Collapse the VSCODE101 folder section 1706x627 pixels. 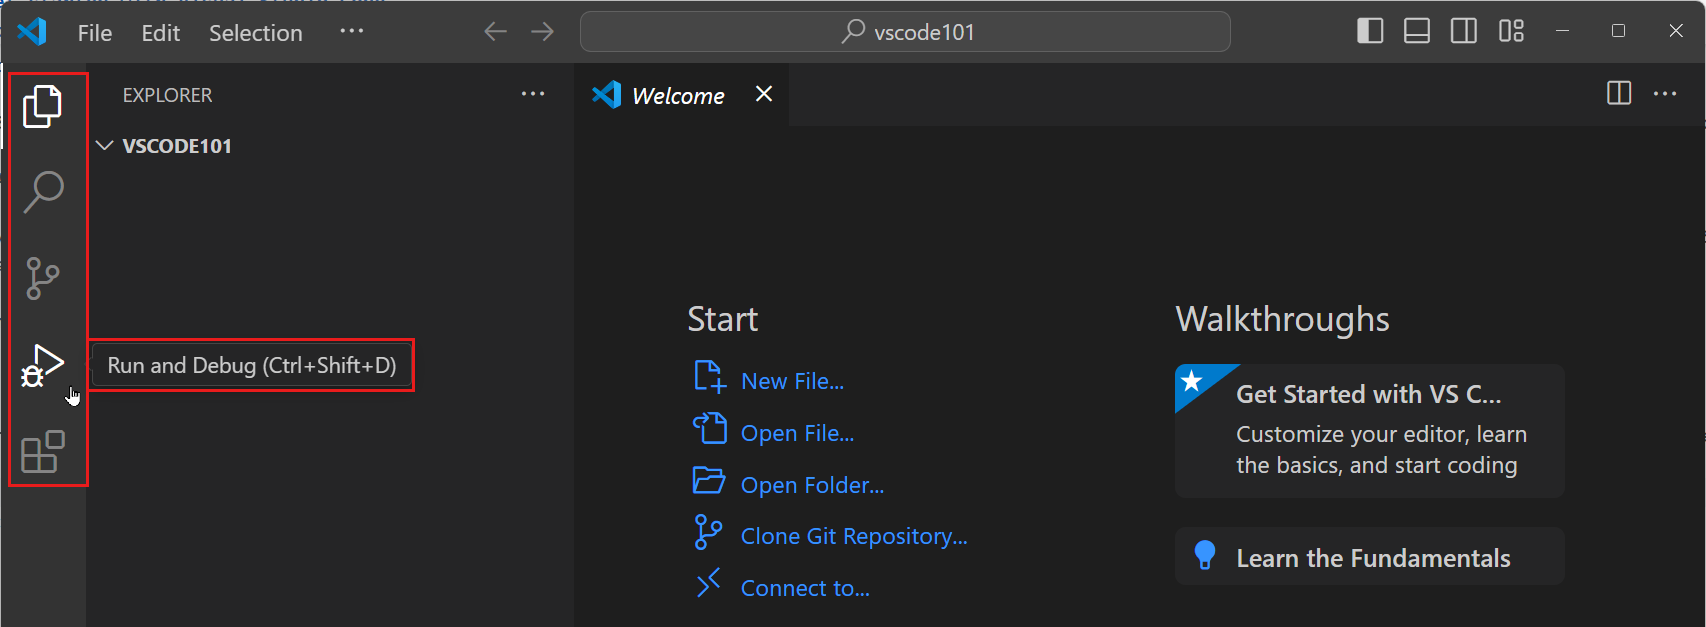point(104,146)
